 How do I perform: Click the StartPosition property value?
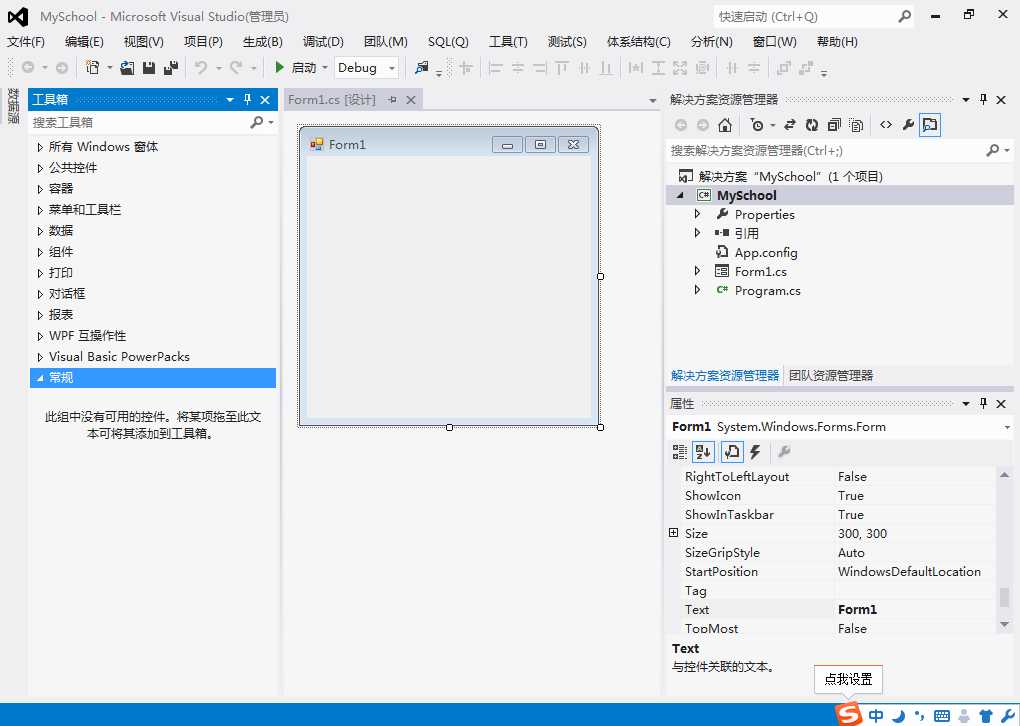[915, 571]
